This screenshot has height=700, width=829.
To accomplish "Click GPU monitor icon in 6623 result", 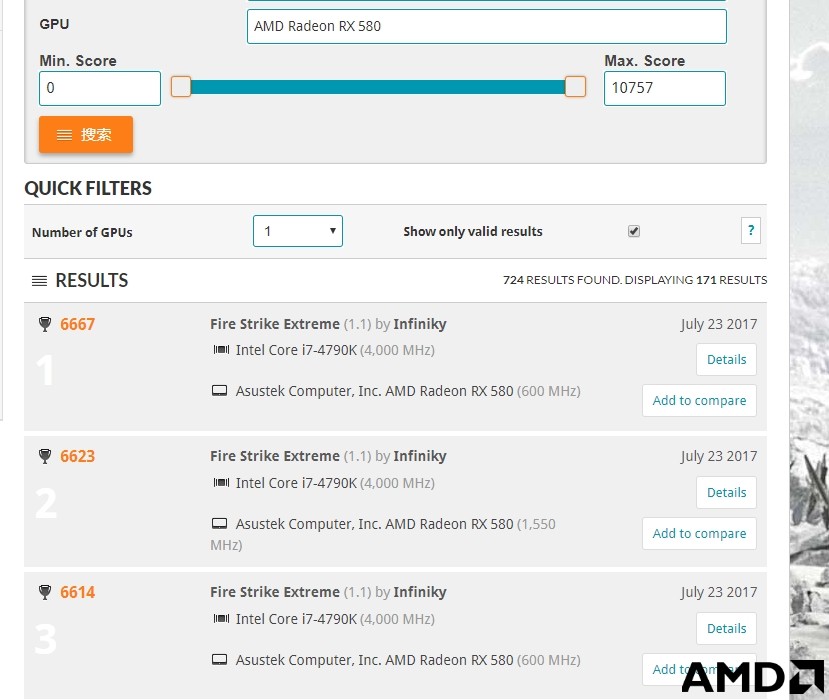I will click(219, 523).
